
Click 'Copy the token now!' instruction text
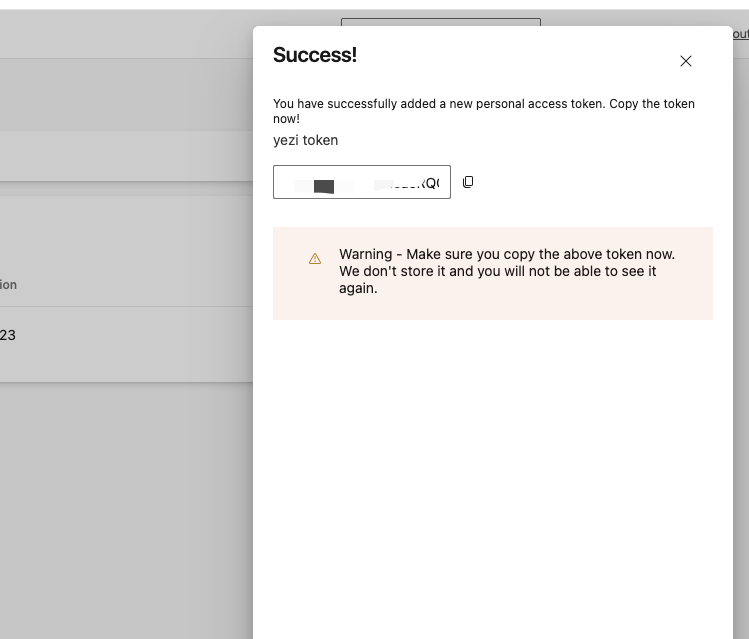click(x=640, y=104)
